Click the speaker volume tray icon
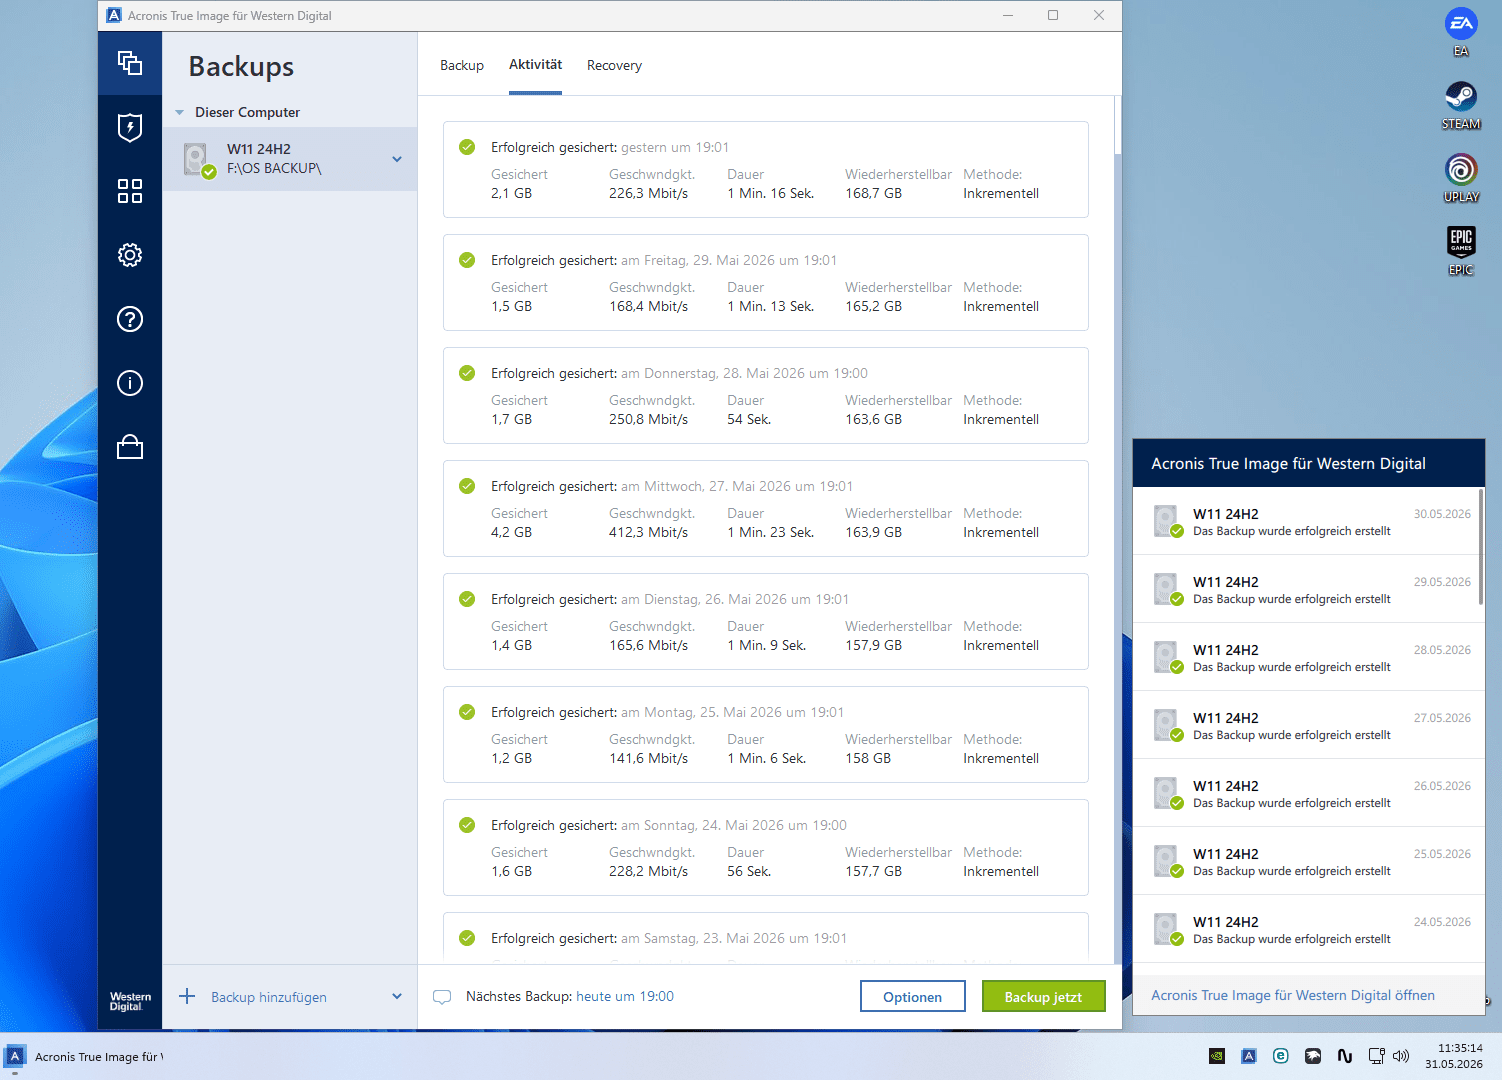 point(1401,1056)
